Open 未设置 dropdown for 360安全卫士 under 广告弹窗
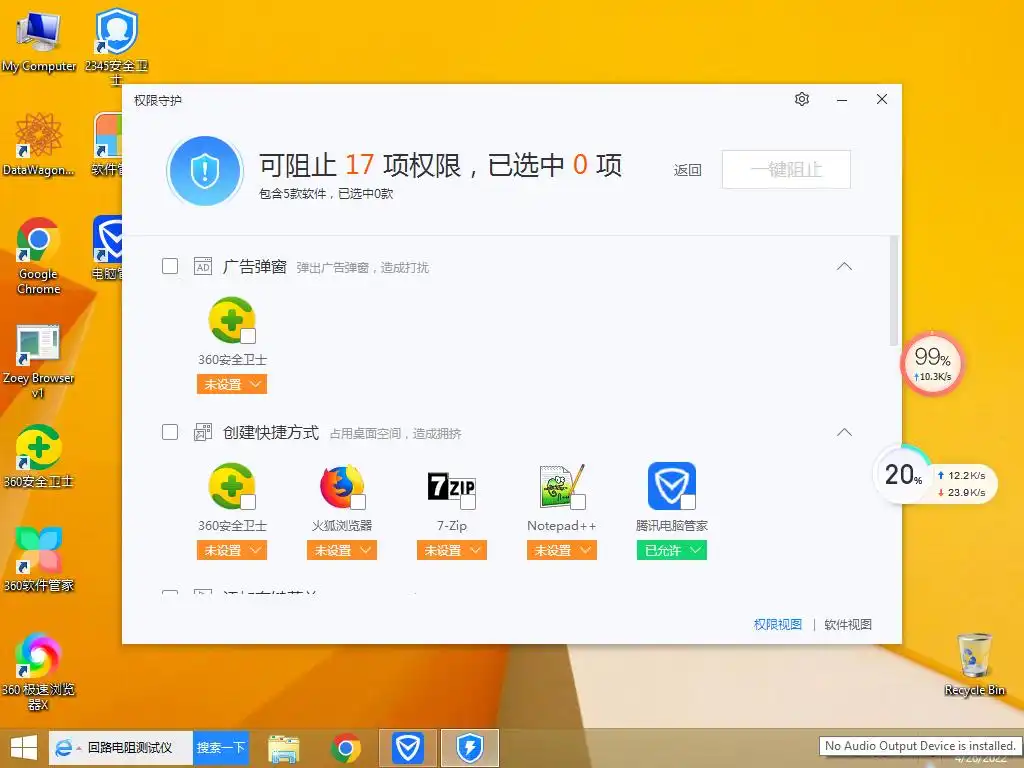This screenshot has width=1024, height=768. 232,385
